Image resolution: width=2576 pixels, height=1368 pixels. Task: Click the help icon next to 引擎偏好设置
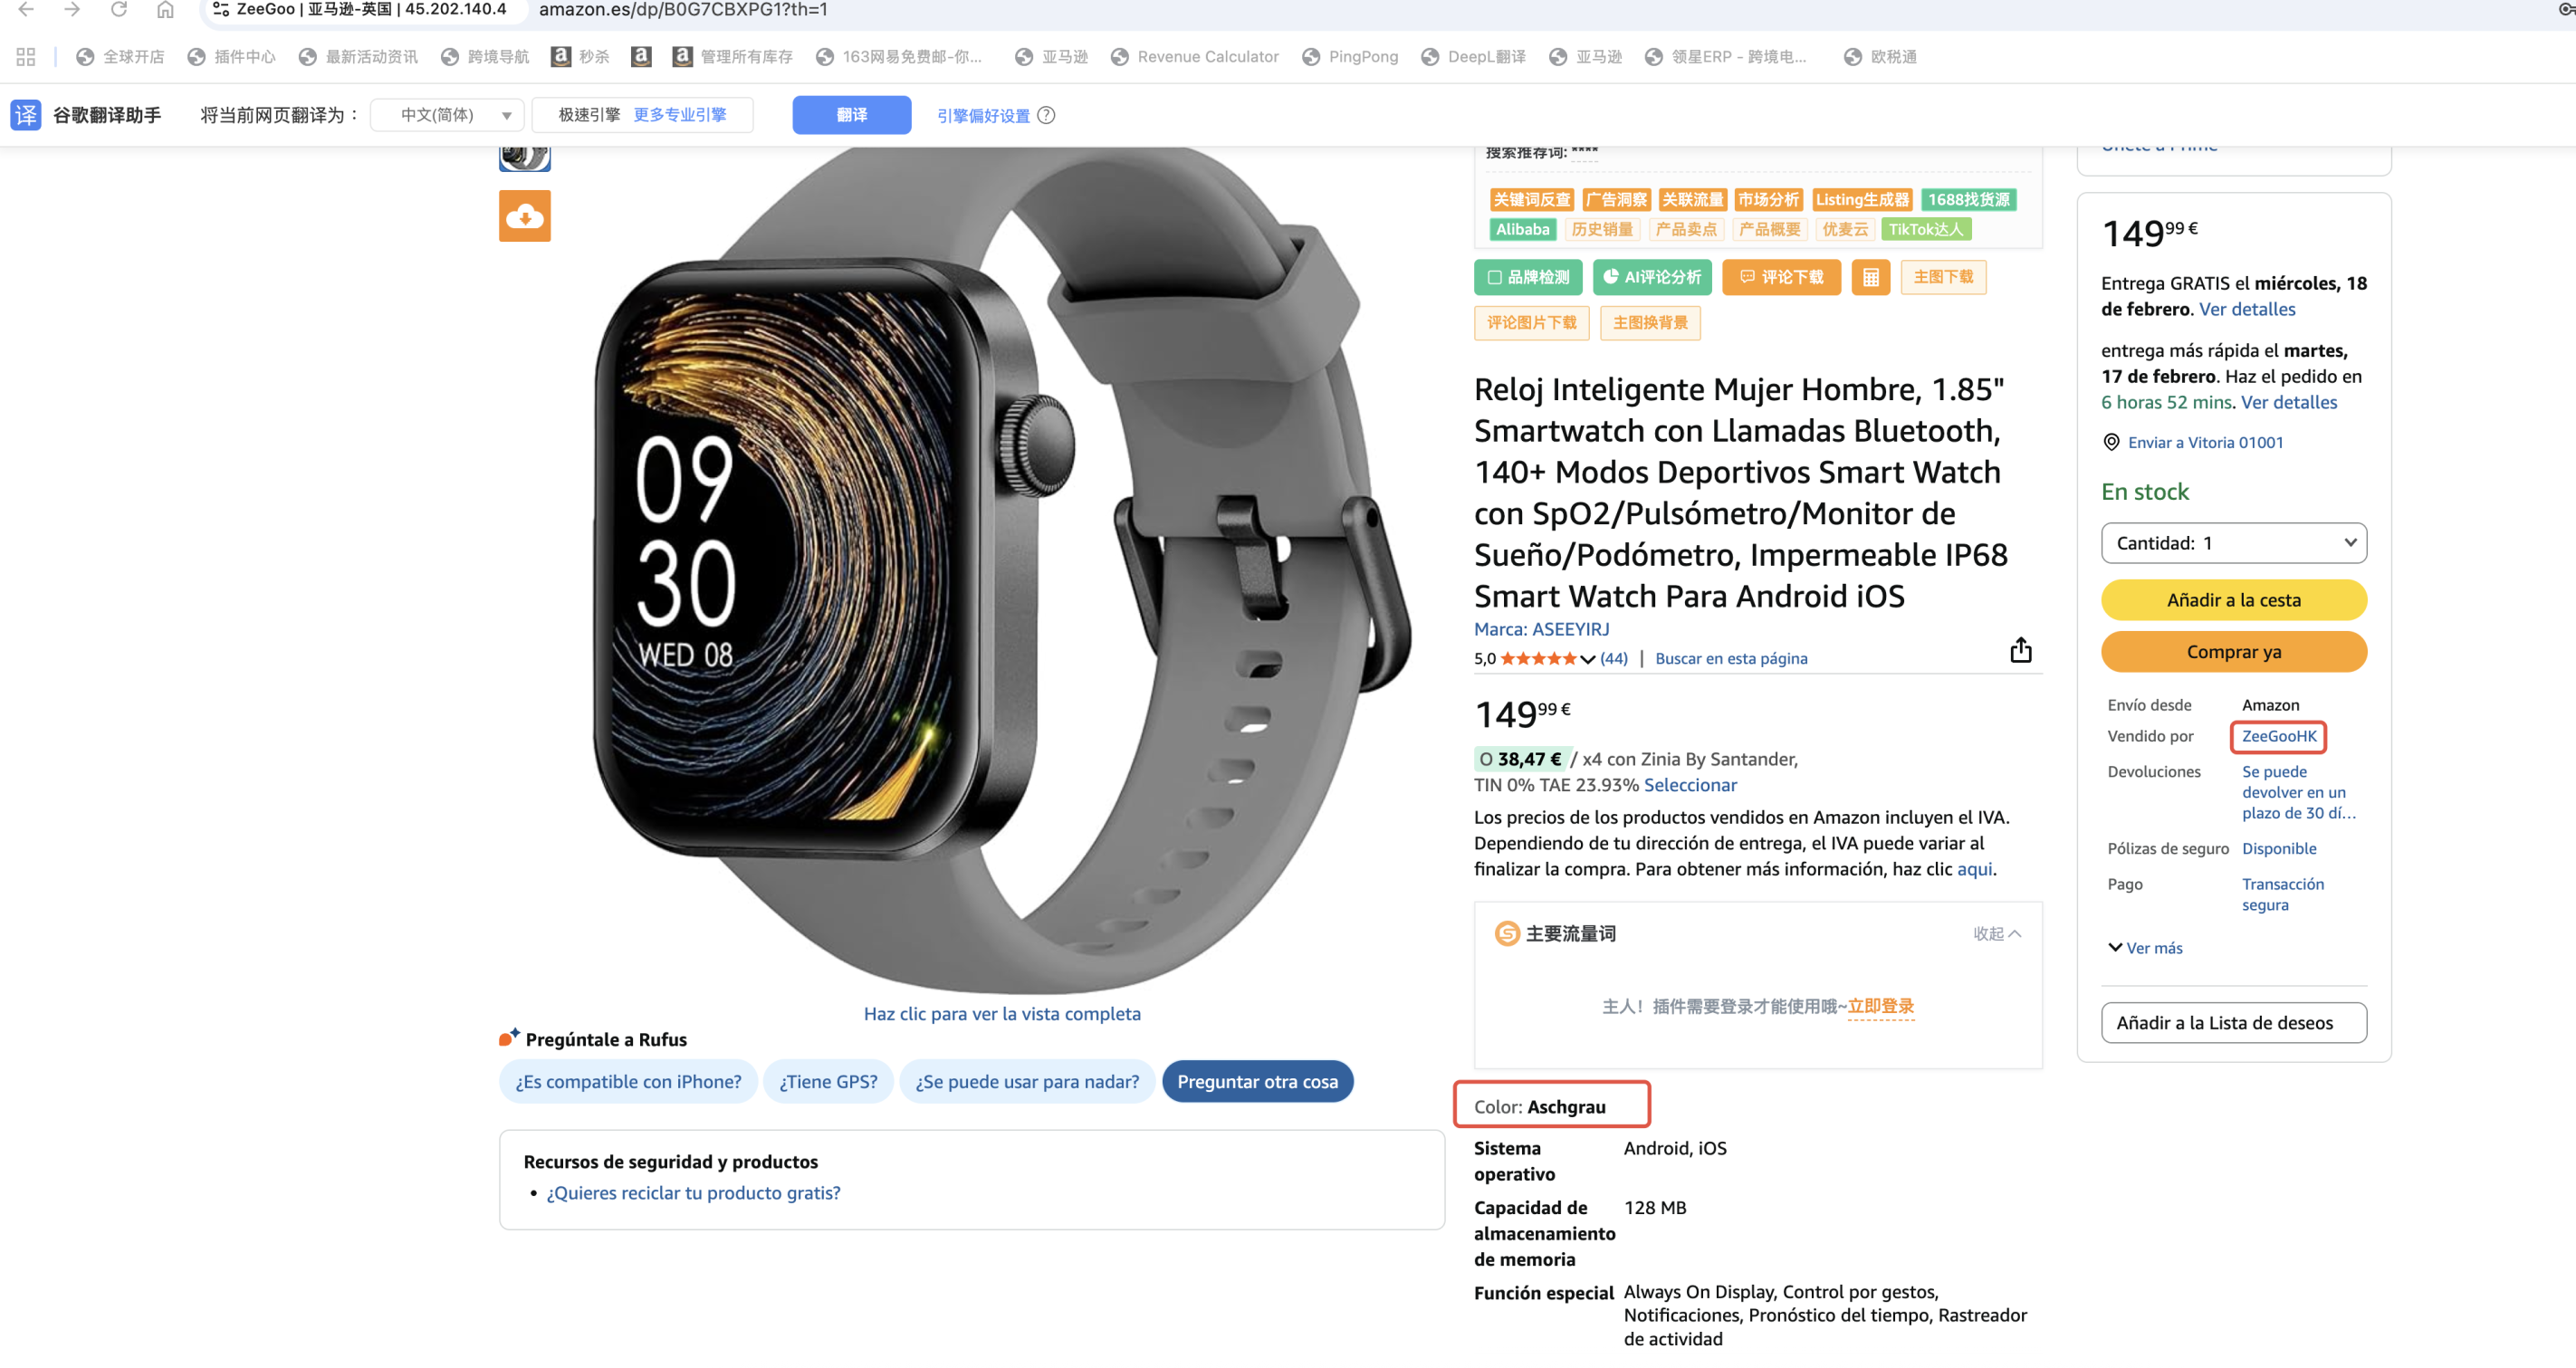(x=1046, y=115)
